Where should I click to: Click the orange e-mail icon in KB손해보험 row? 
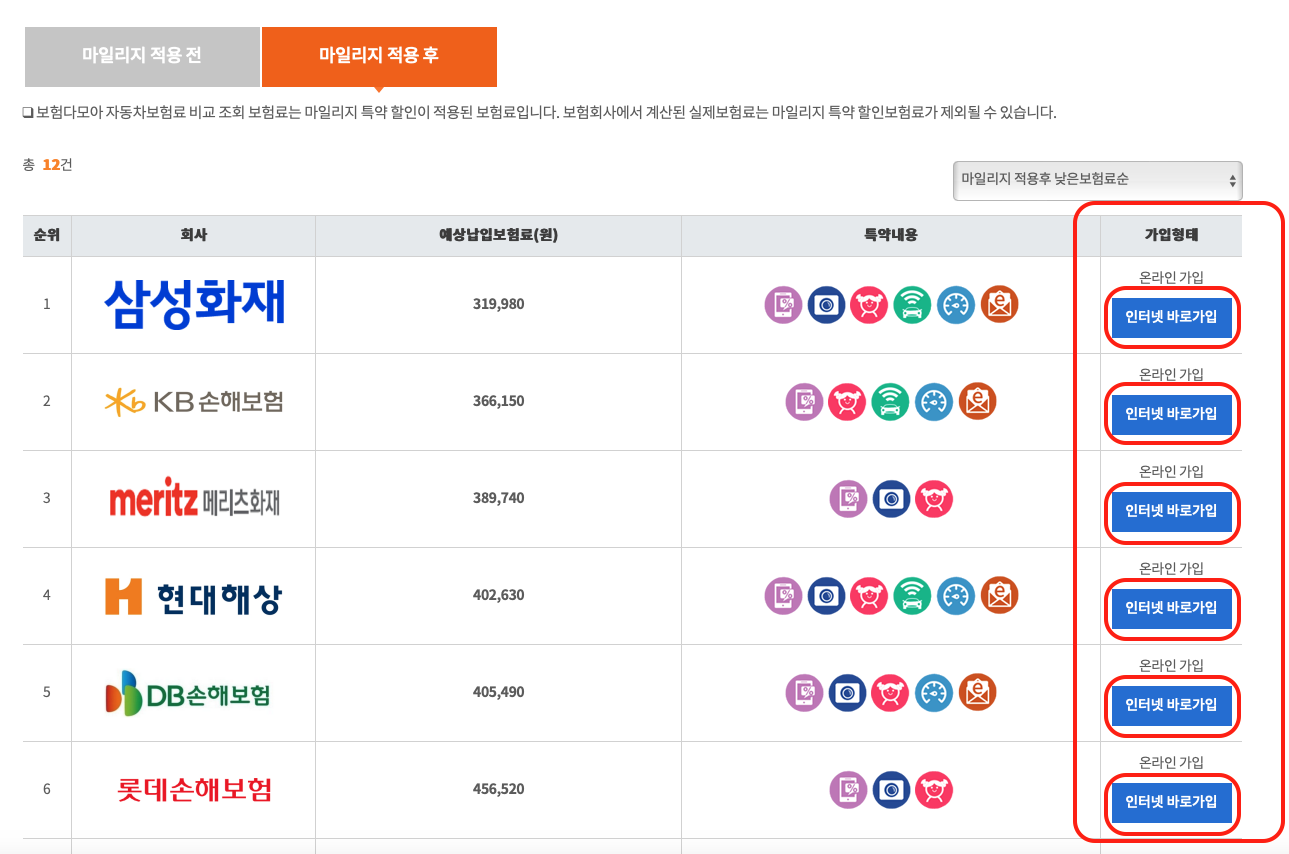[x=977, y=402]
